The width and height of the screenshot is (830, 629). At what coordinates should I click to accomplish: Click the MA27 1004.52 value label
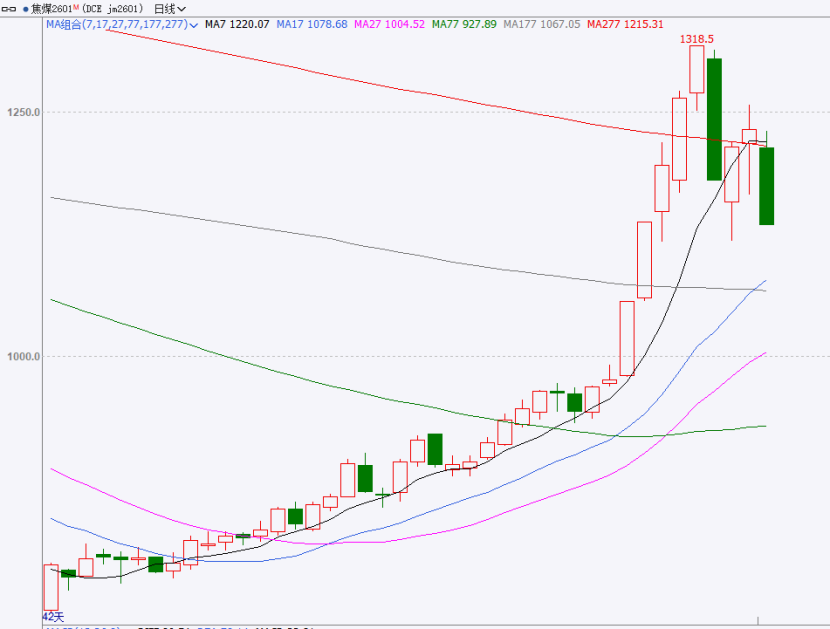(x=389, y=24)
